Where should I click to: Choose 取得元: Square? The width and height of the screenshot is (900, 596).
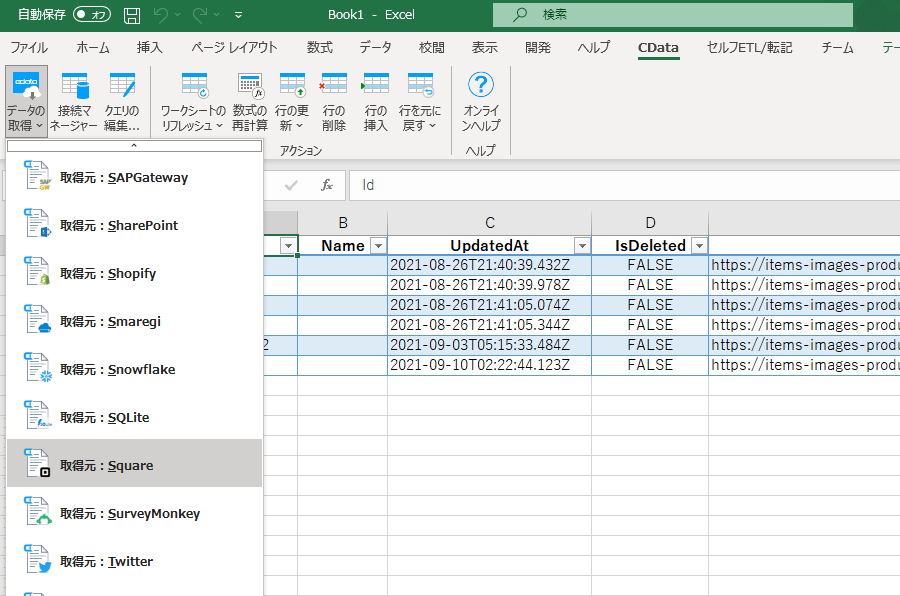click(134, 465)
